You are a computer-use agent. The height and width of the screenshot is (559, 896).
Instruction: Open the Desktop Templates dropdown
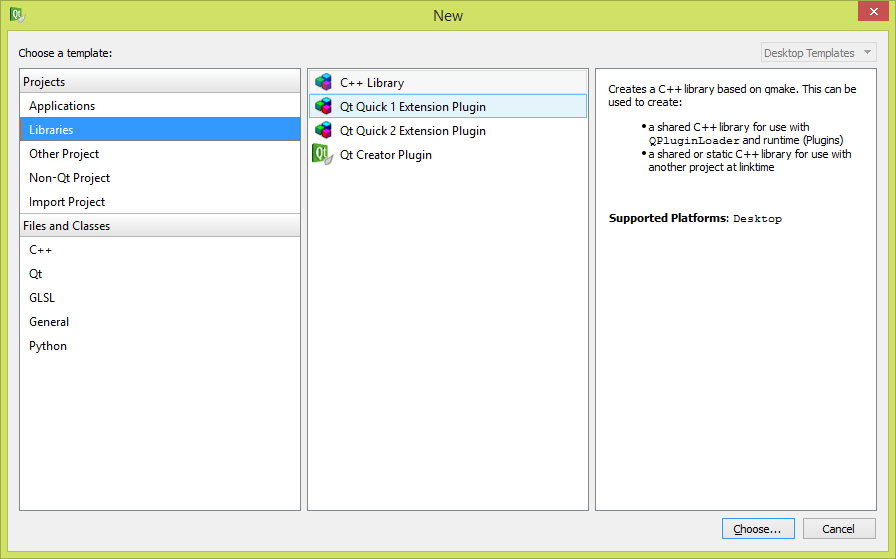coord(818,53)
